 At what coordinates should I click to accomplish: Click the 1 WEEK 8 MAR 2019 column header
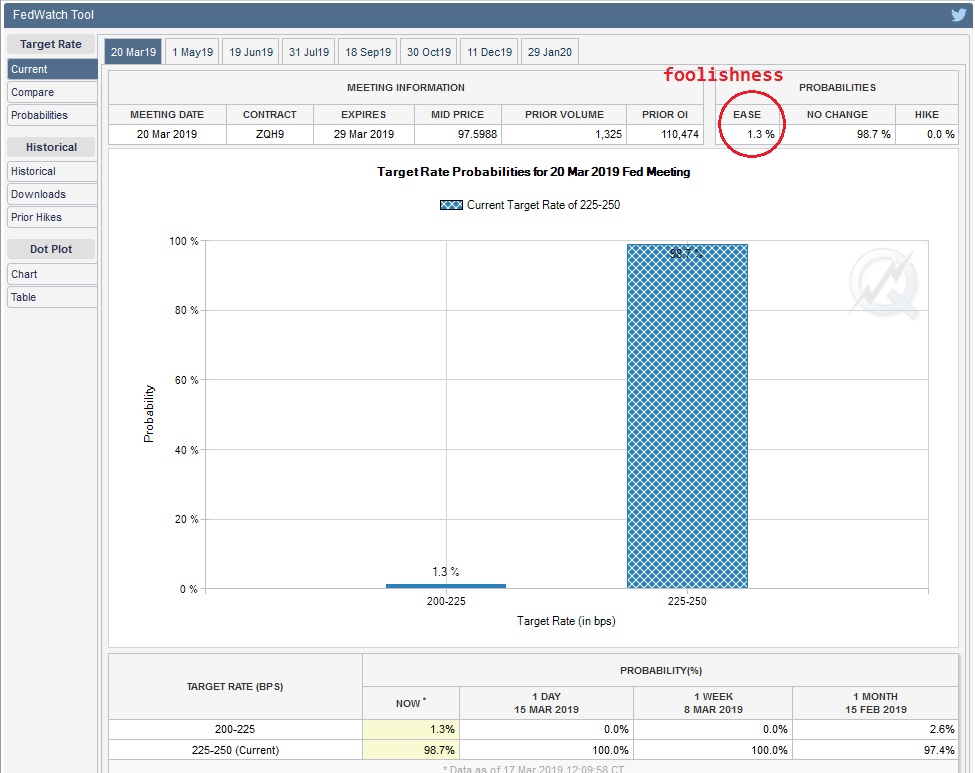pos(713,703)
